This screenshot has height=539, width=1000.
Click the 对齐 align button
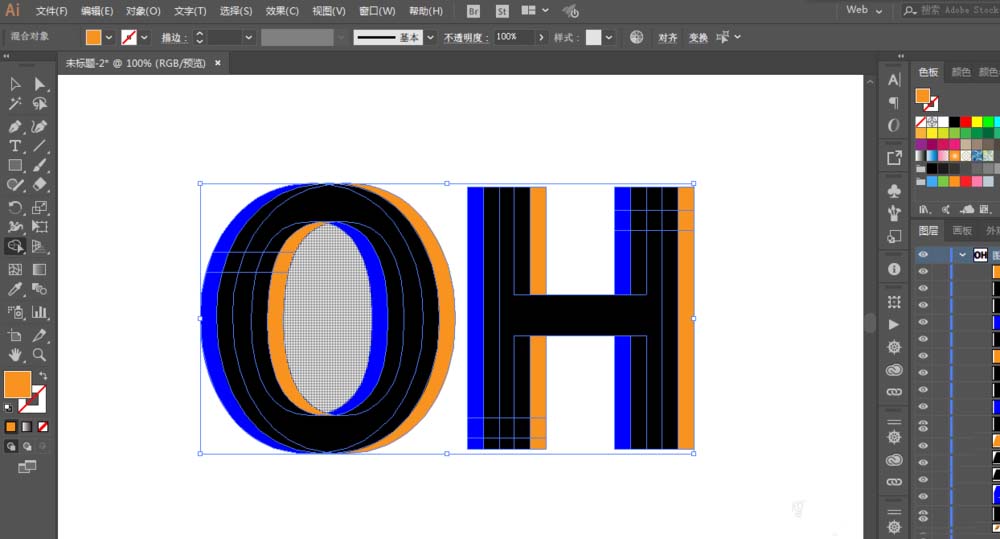(x=668, y=38)
